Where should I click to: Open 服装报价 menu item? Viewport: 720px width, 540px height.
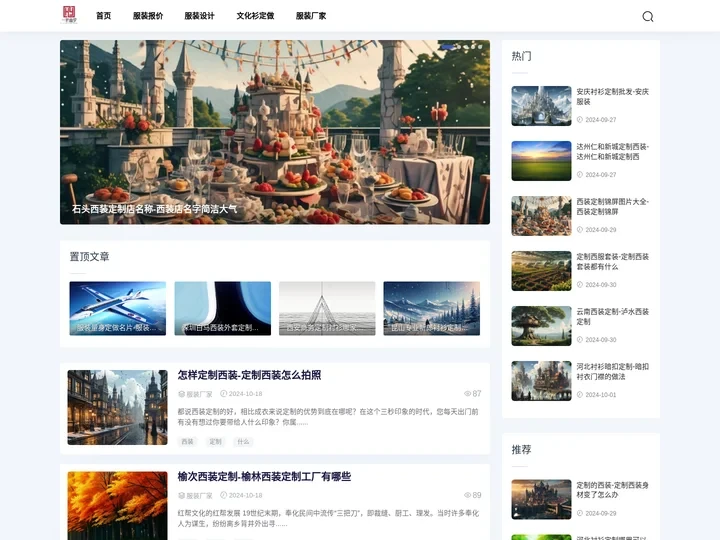148,16
